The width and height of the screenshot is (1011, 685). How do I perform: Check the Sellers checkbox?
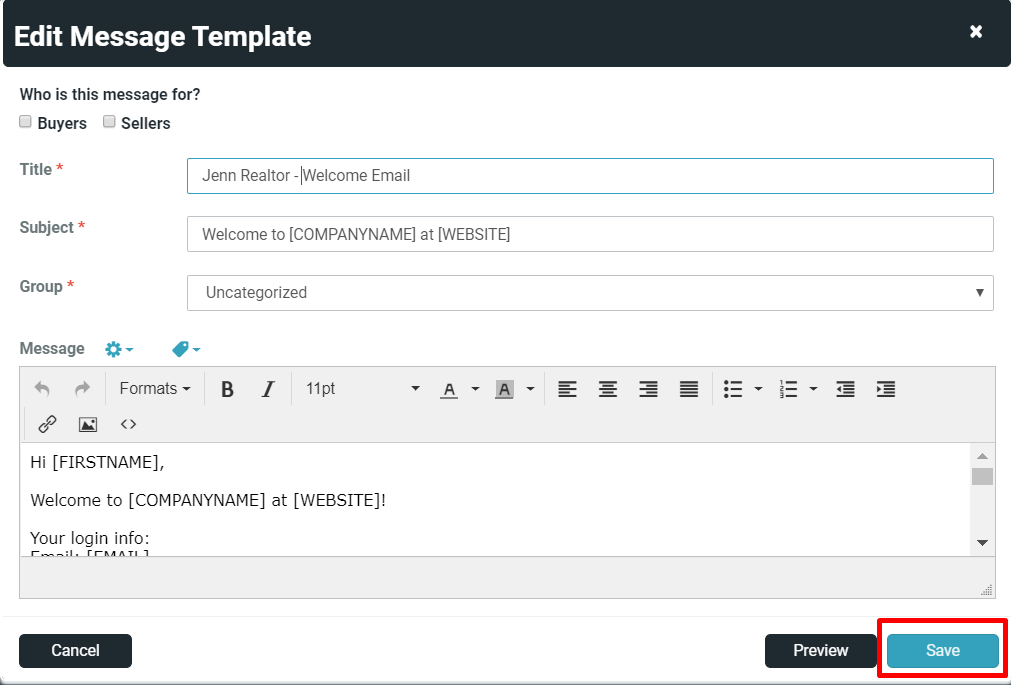point(109,121)
